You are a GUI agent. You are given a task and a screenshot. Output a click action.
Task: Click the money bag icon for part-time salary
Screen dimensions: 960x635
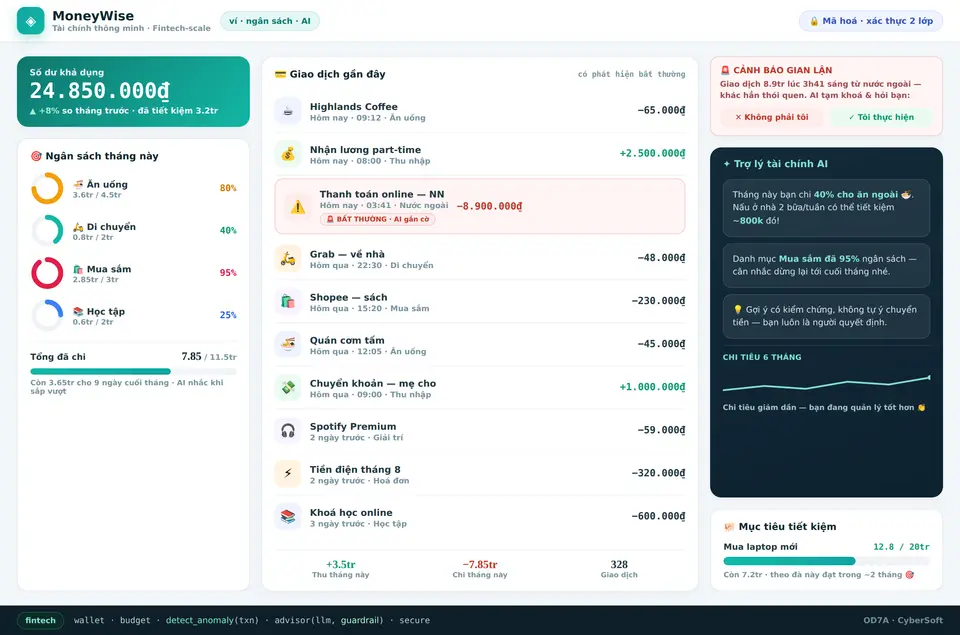tap(288, 154)
